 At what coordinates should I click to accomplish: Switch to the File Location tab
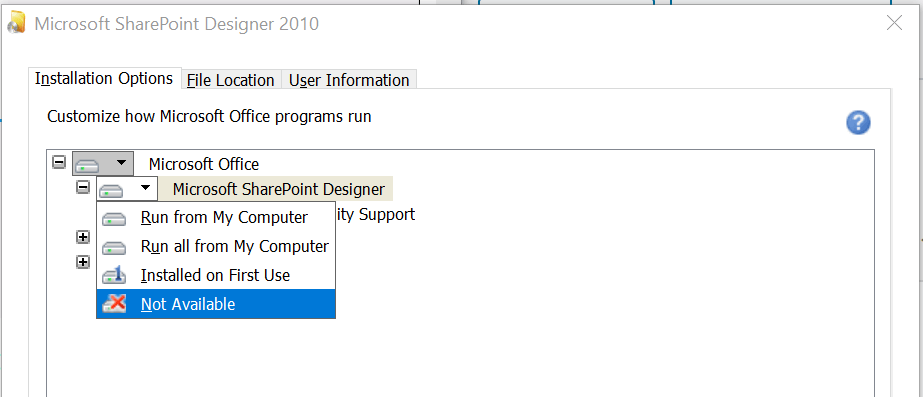(x=231, y=80)
